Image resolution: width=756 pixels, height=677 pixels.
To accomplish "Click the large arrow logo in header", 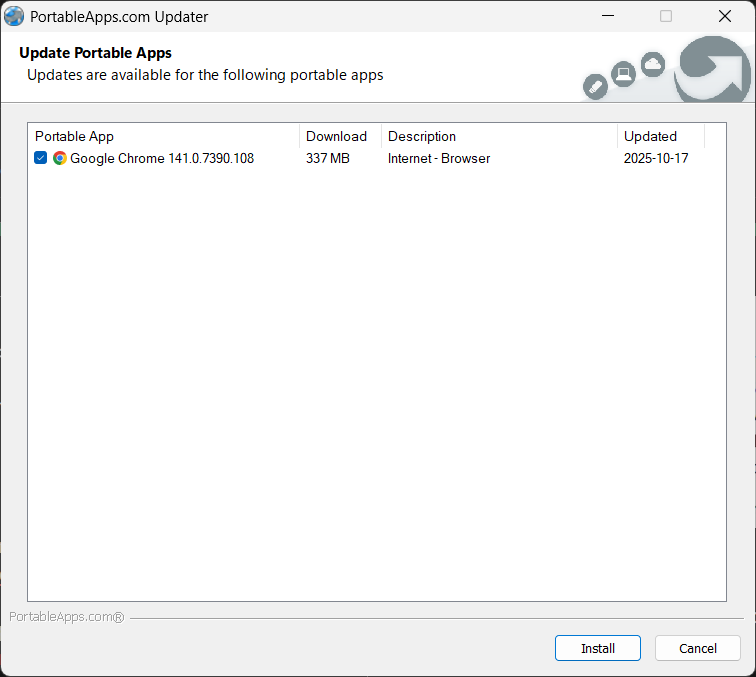I will click(x=713, y=69).
